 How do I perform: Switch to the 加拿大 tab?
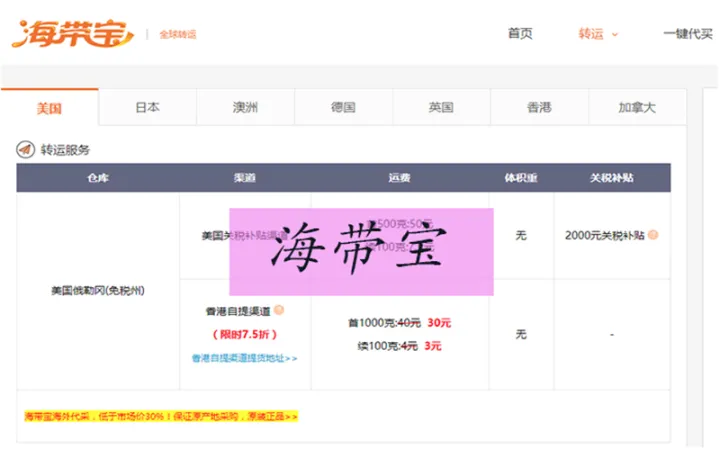click(637, 107)
